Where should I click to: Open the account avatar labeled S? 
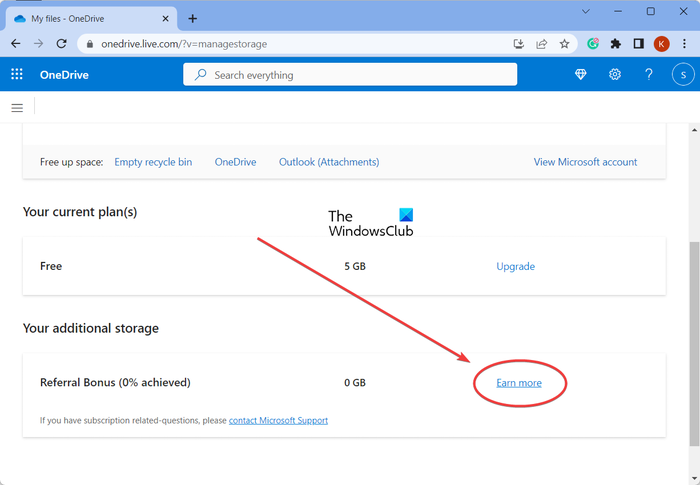pos(683,75)
